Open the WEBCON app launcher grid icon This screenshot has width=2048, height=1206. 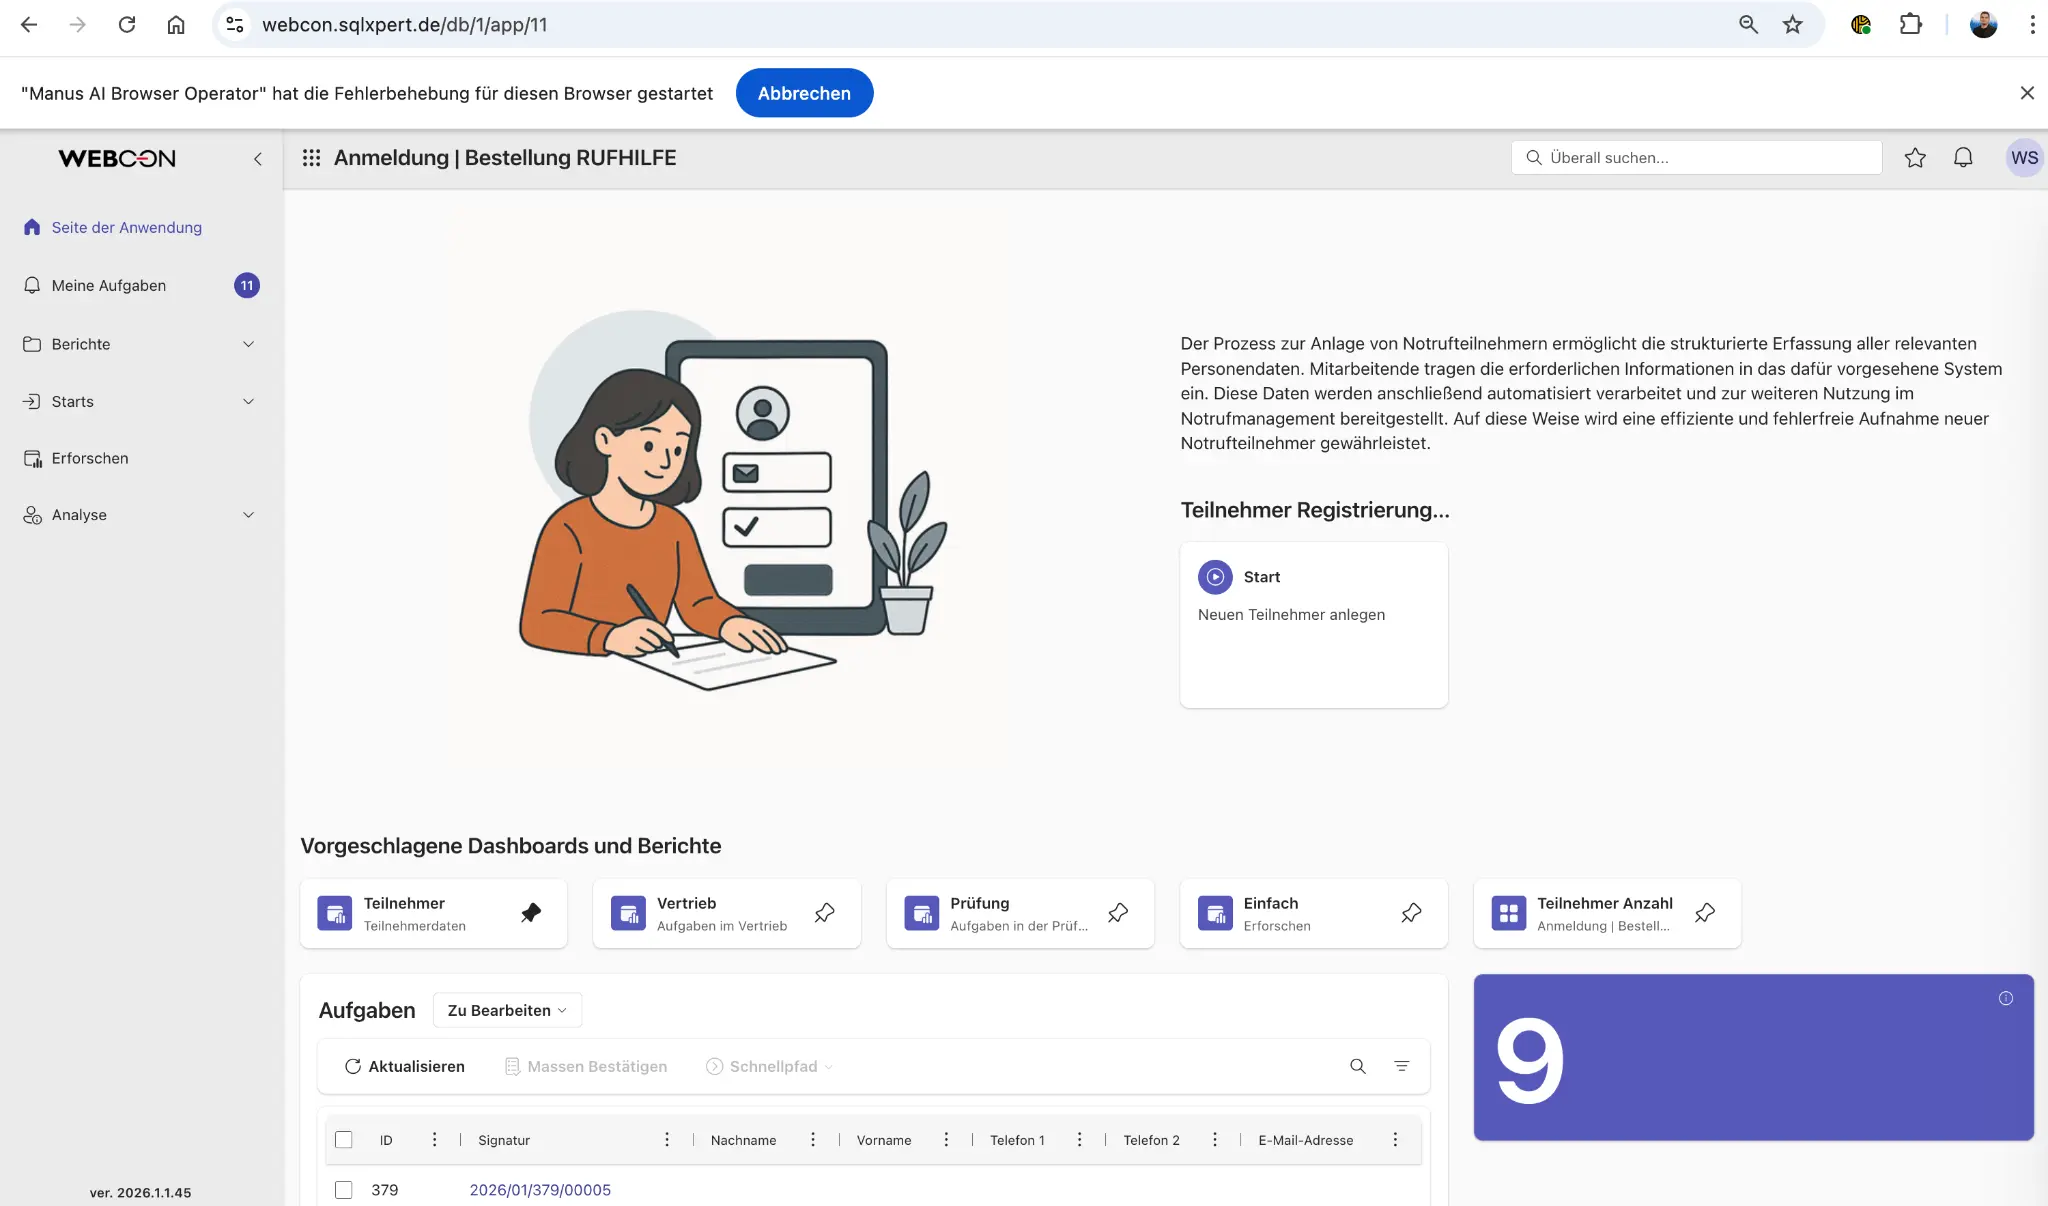[312, 157]
